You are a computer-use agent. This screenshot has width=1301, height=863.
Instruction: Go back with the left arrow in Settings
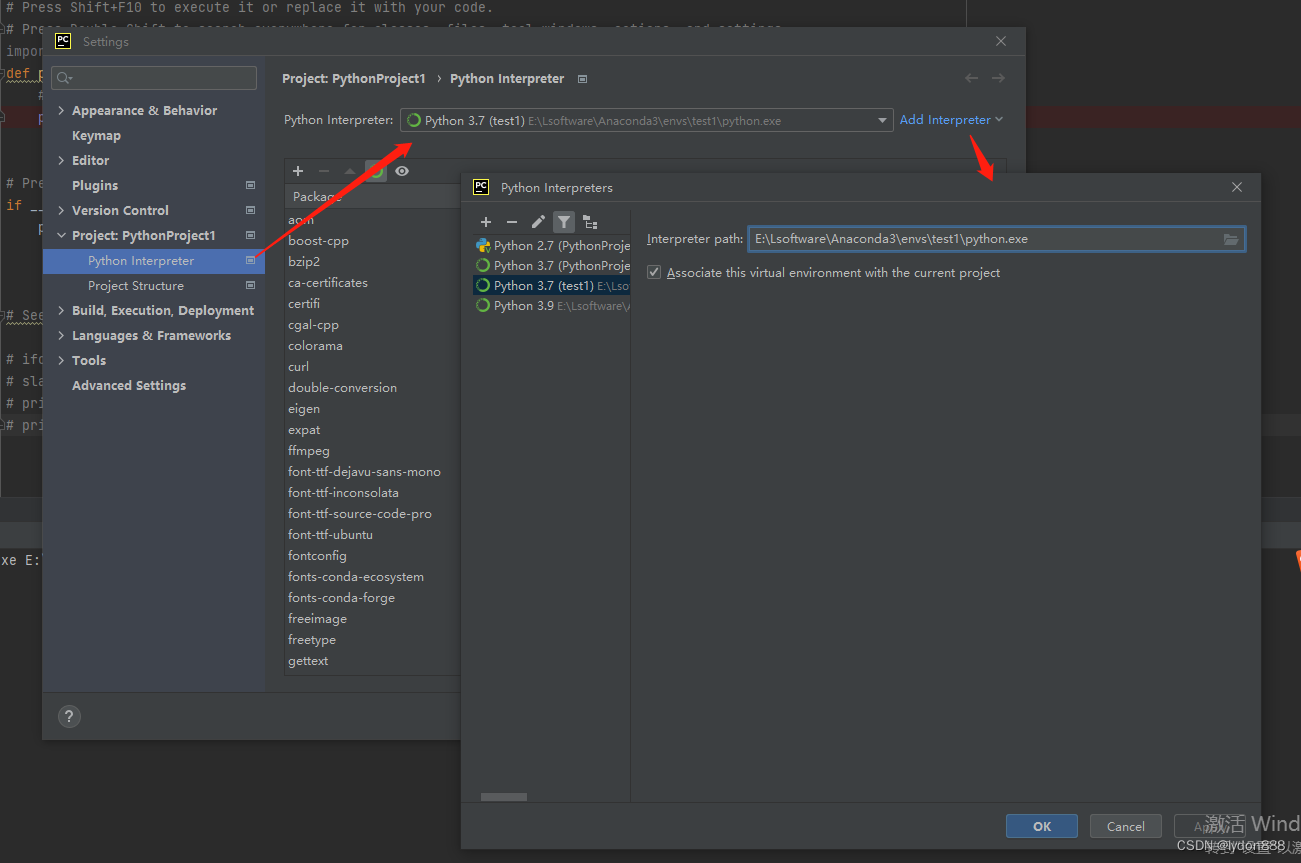click(x=972, y=78)
